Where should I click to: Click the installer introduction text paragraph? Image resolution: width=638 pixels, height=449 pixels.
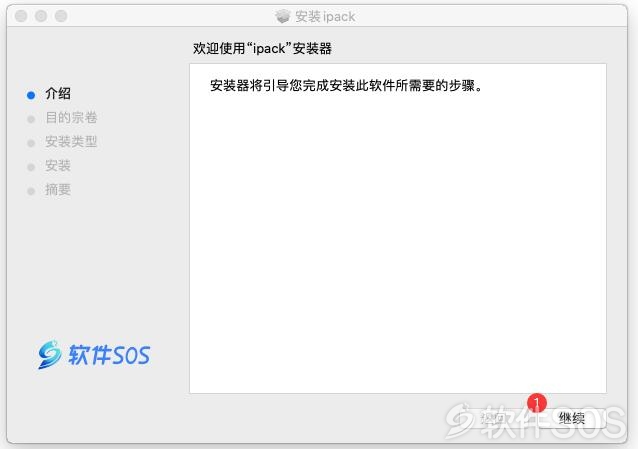[x=346, y=85]
